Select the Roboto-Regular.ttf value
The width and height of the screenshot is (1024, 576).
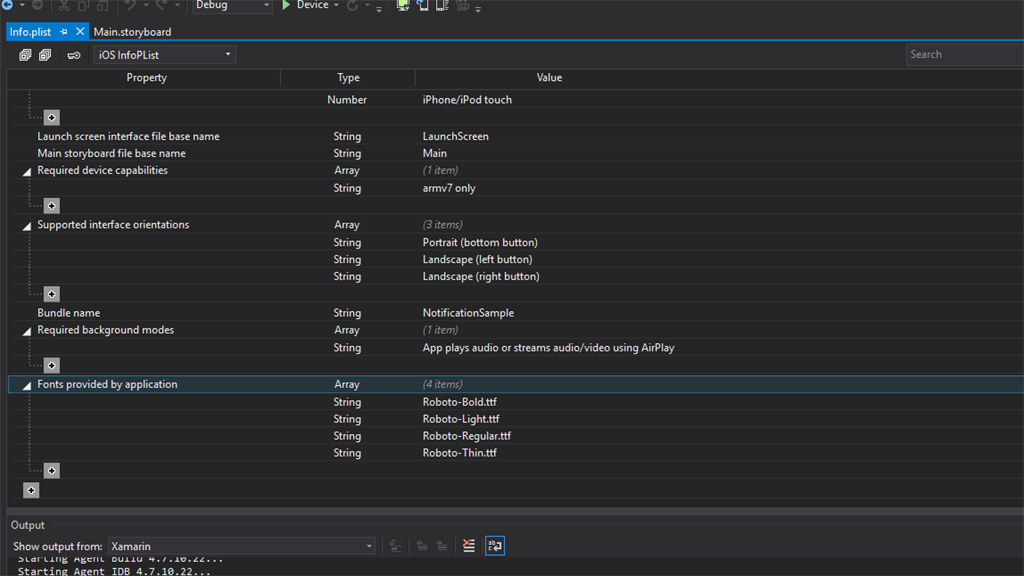[467, 436]
